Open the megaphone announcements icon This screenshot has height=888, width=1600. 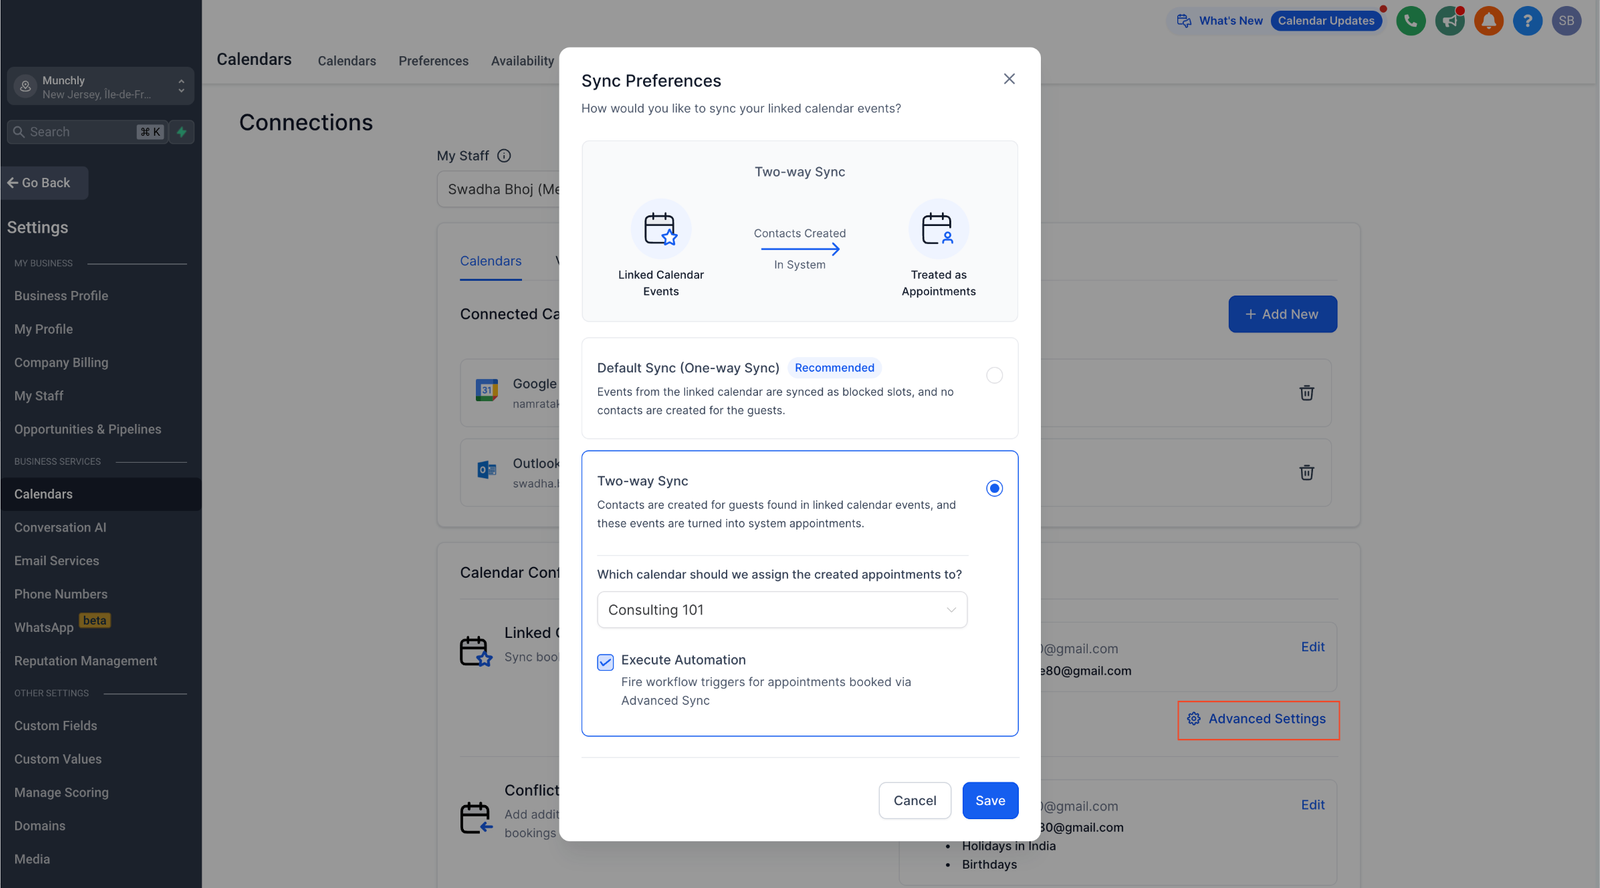1449,21
